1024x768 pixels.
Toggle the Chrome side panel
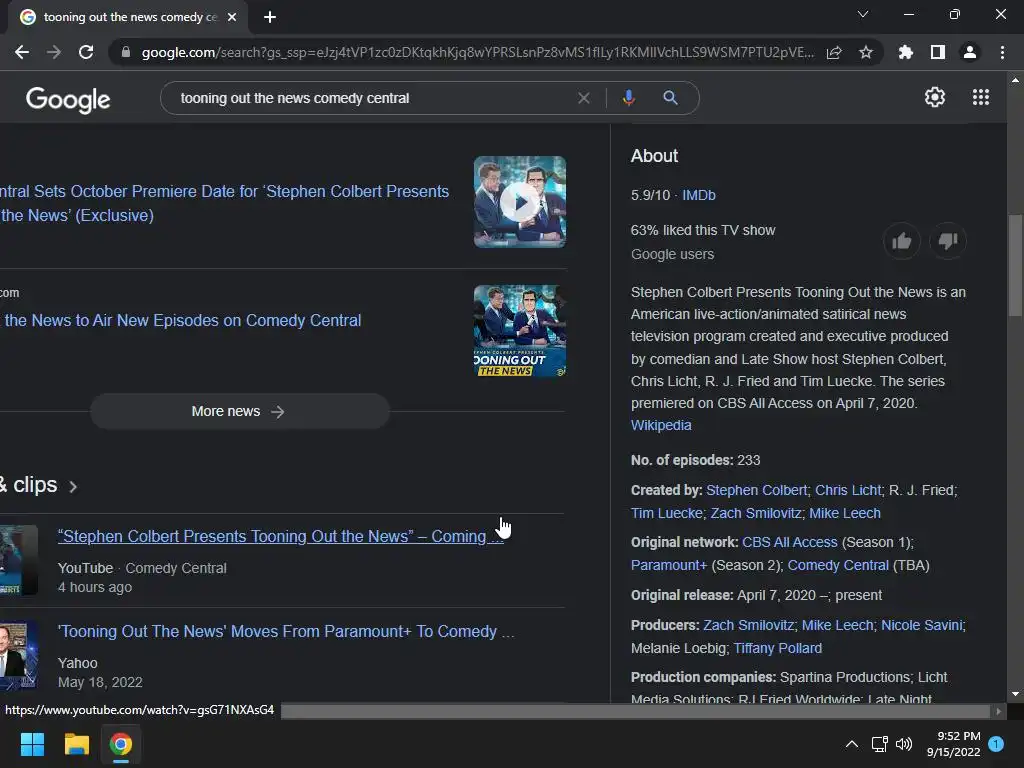[938, 52]
